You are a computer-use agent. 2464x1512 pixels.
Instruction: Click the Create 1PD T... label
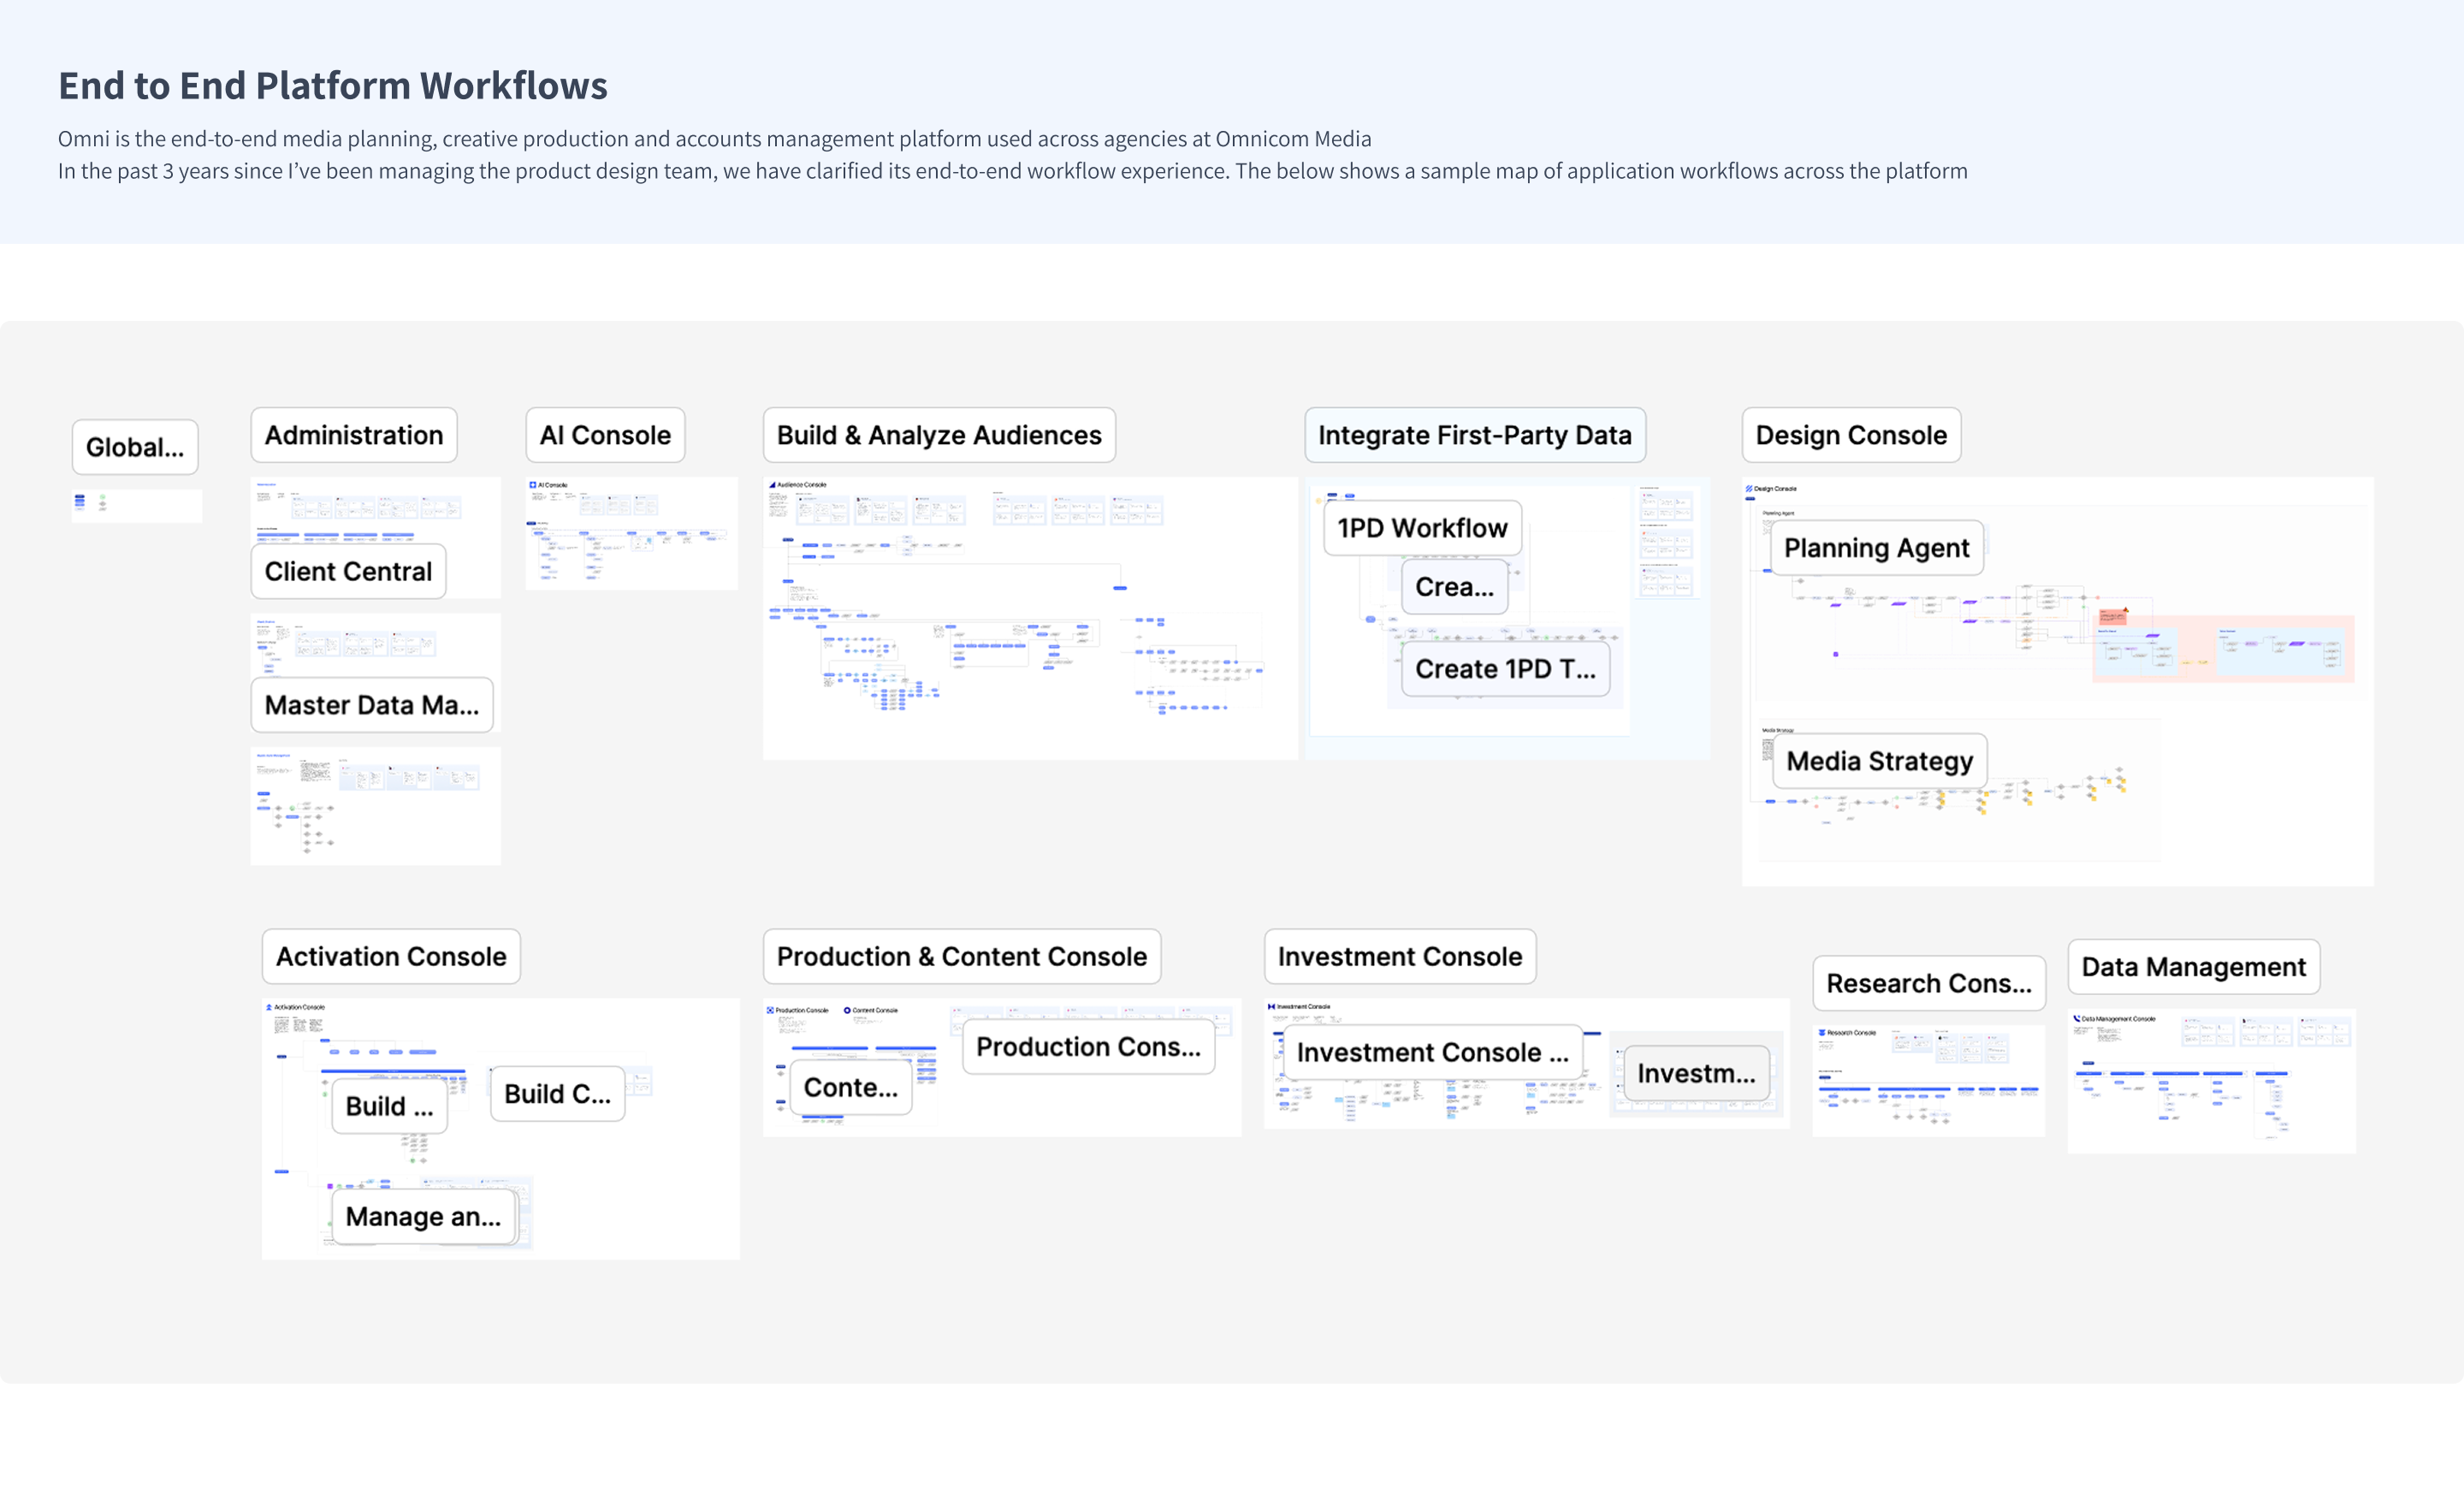pos(1504,669)
